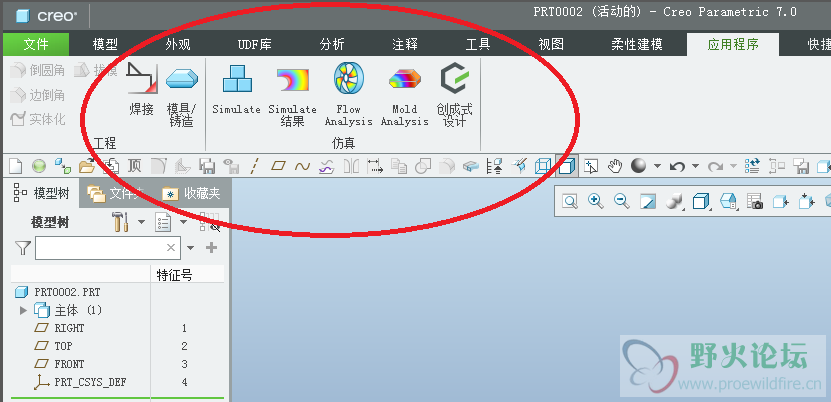This screenshot has width=831, height=402.
Task: Start 创成式设计 generative design
Action: click(455, 95)
